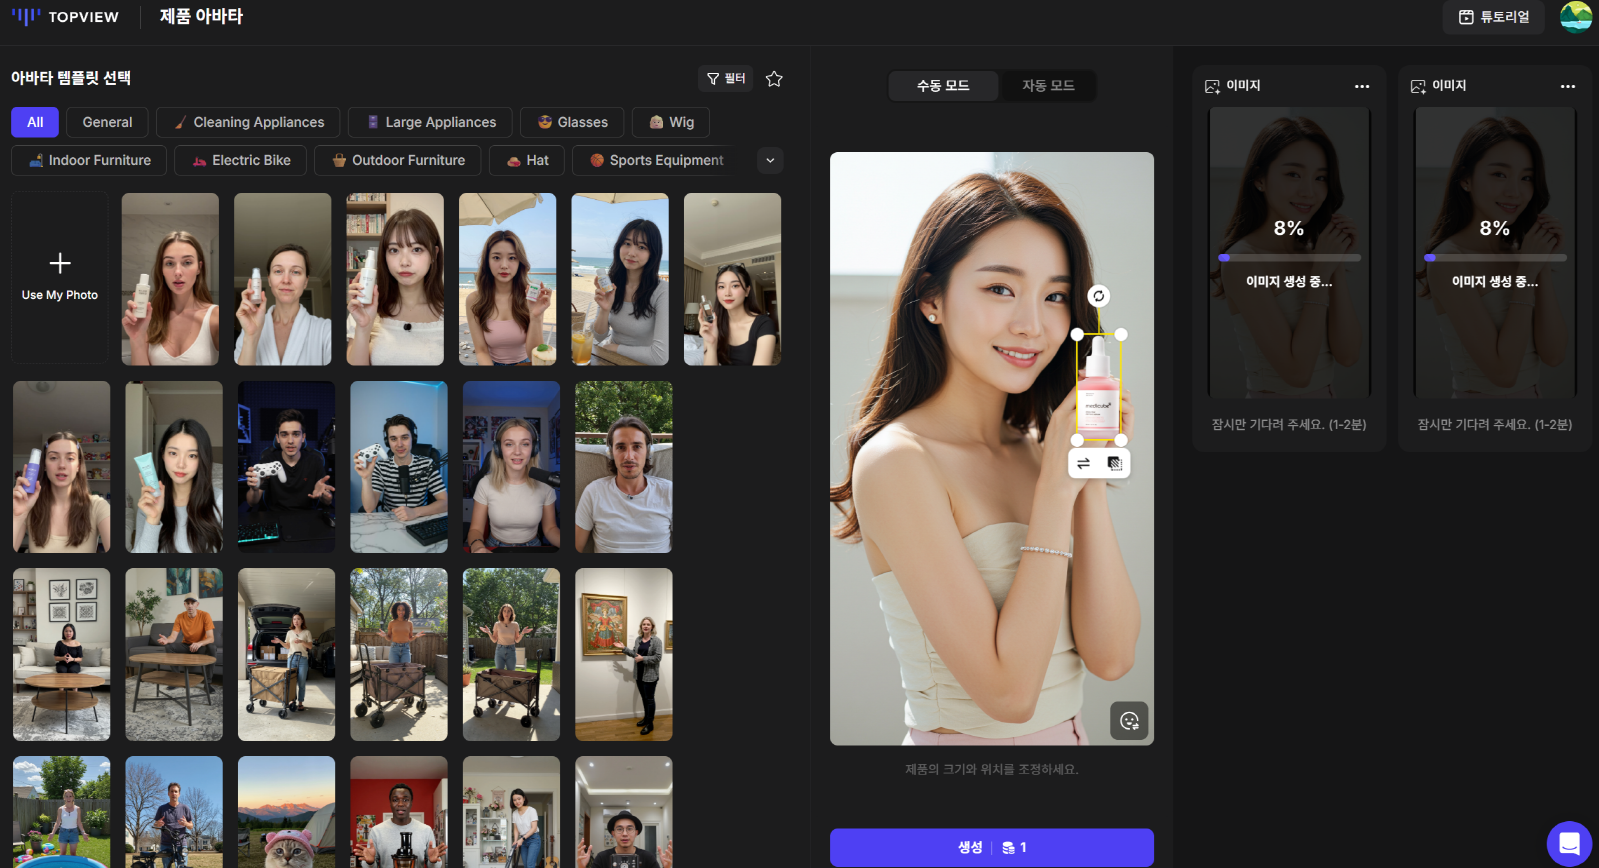Expand the category list chevron
Image resolution: width=1599 pixels, height=868 pixels.
click(x=770, y=160)
